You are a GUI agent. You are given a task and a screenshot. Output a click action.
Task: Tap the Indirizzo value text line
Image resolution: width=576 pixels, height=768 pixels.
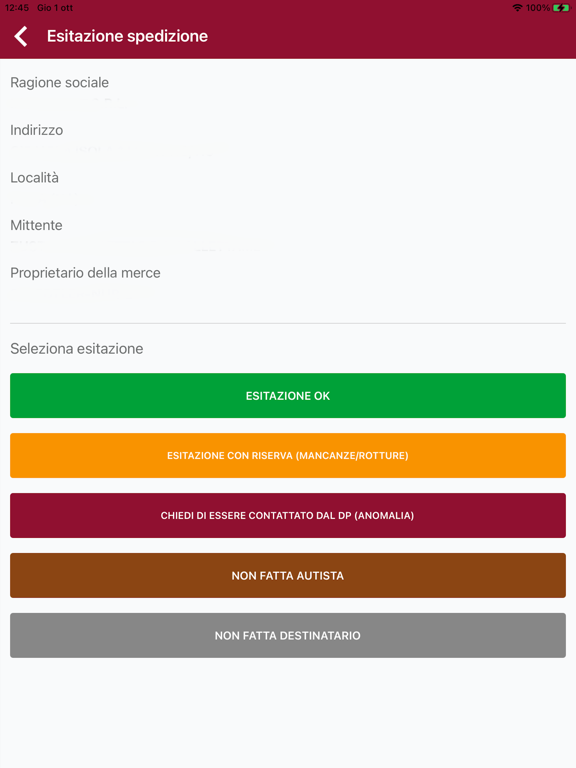coord(113,150)
